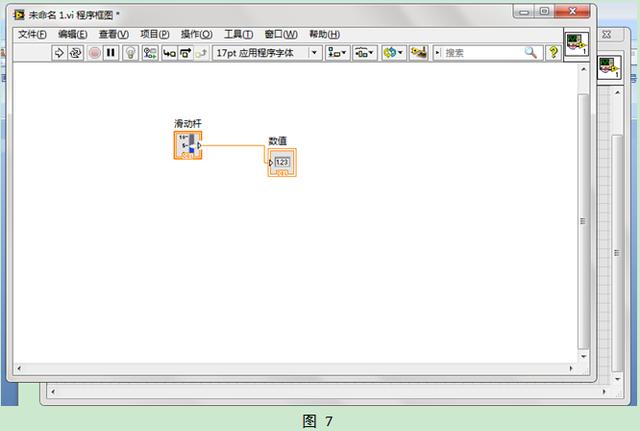640x431 pixels.
Task: Open the Reorder dropdown
Action: 394,53
